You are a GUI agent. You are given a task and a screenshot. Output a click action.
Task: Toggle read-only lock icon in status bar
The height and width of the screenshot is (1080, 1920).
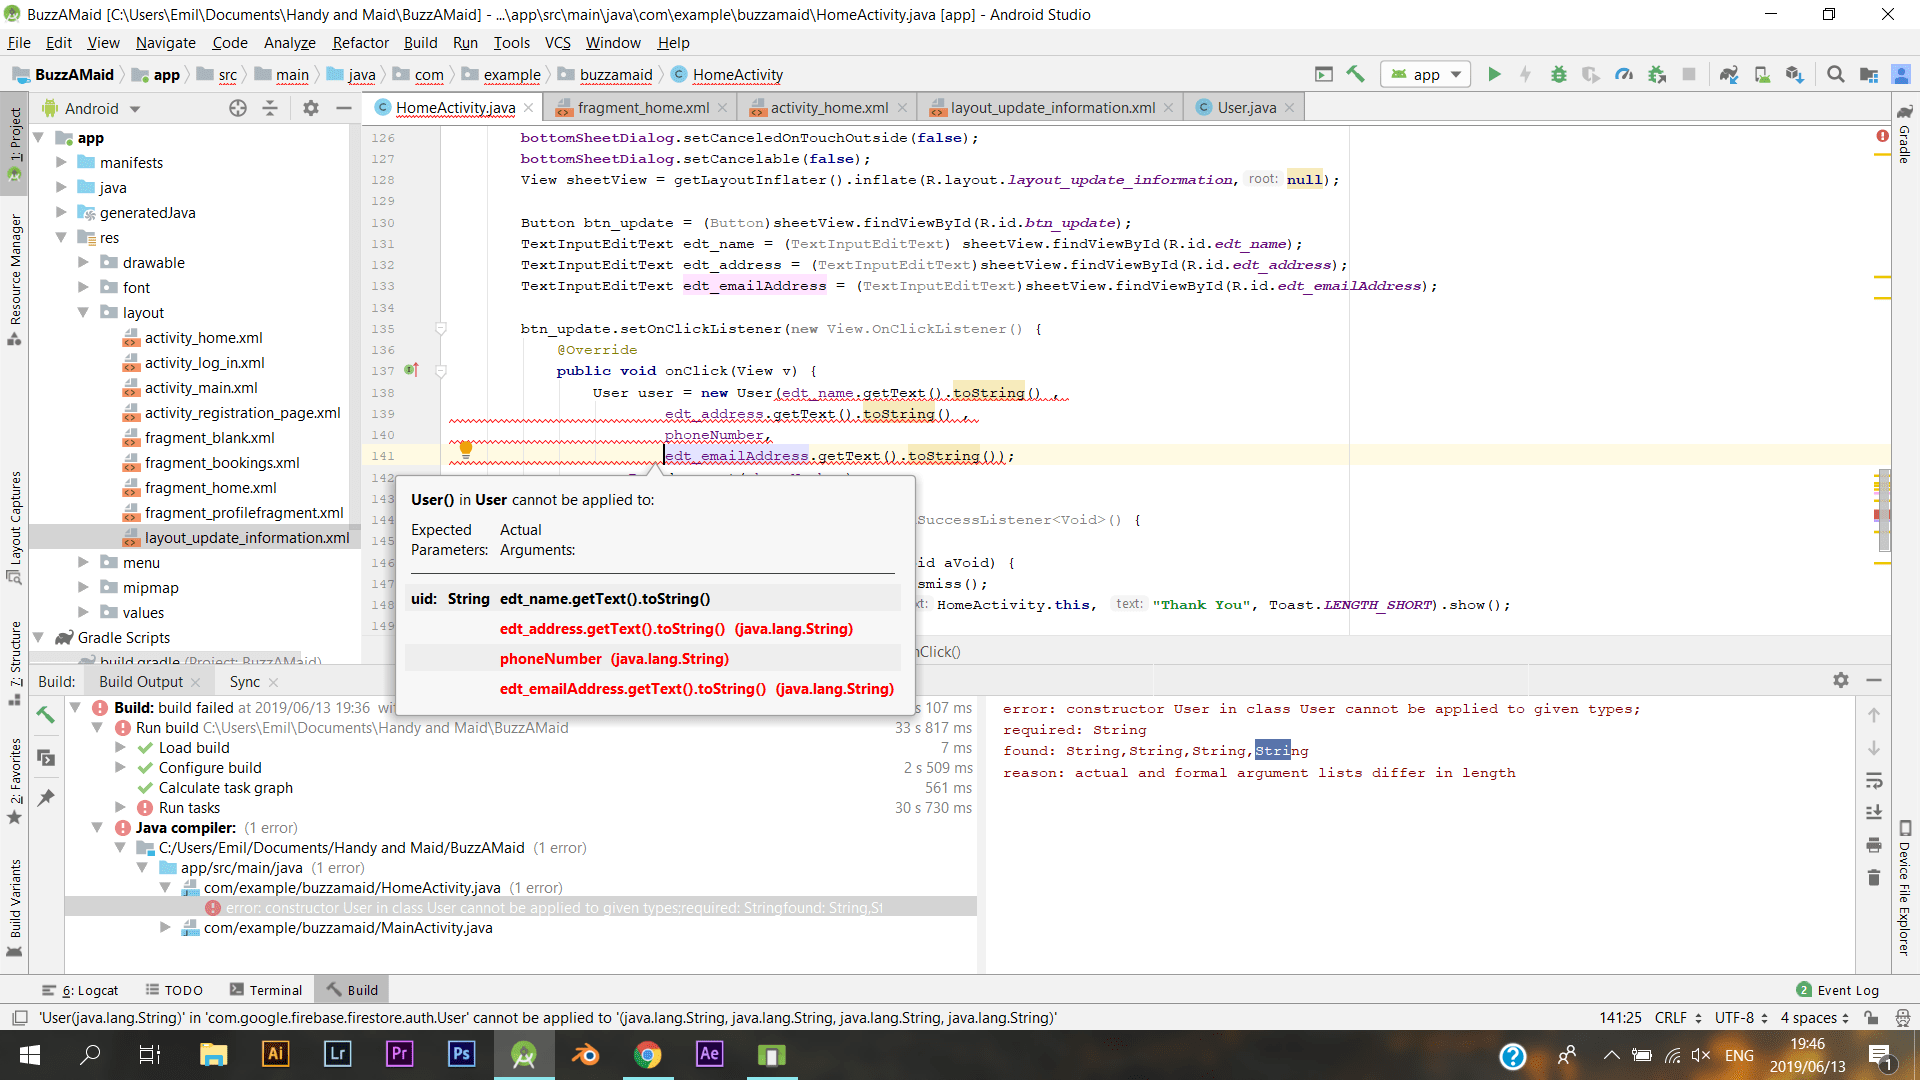click(x=1871, y=1018)
